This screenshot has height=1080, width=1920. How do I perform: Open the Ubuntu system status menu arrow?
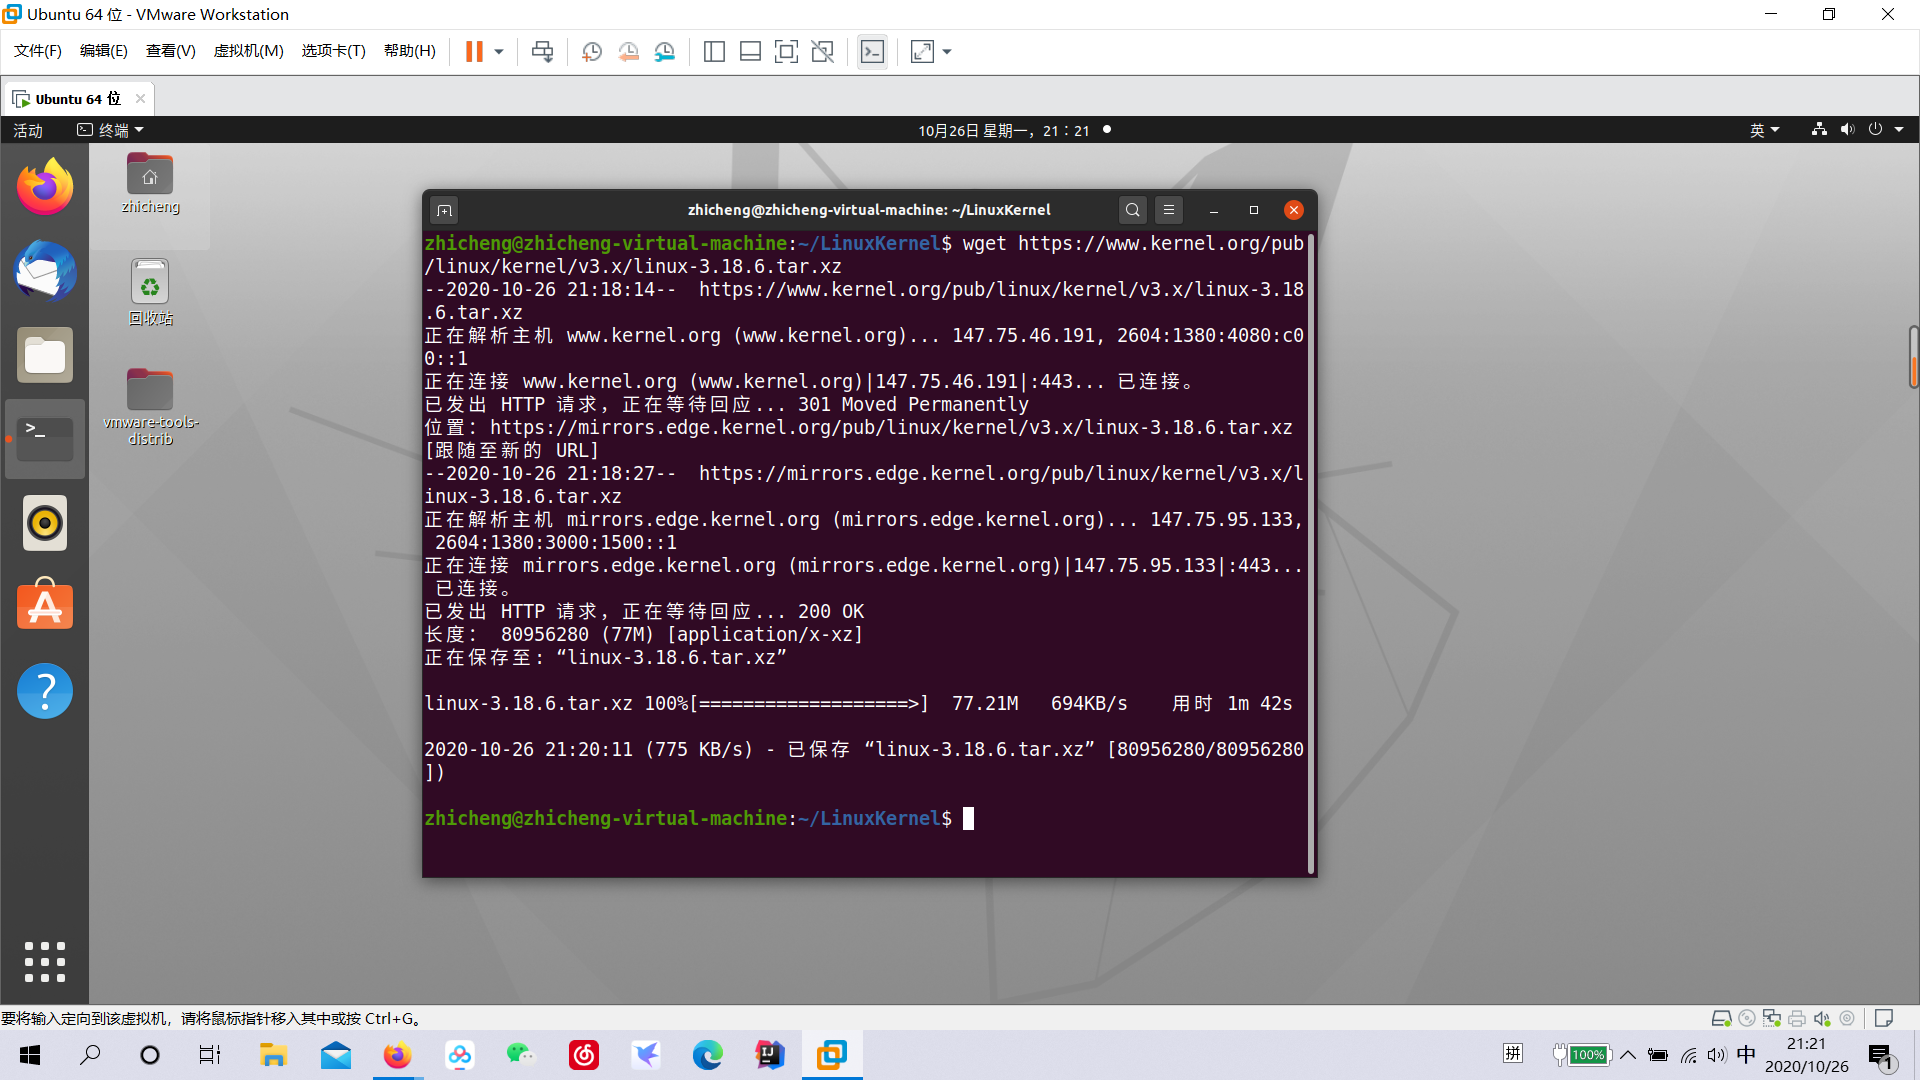(1899, 130)
